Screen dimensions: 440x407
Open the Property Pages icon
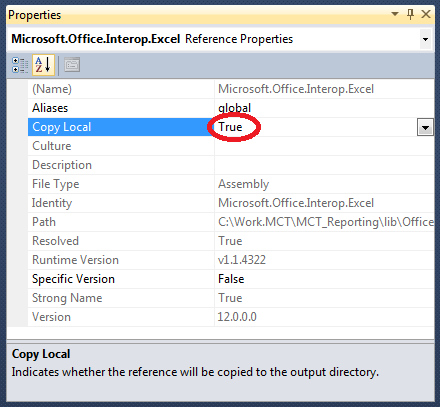tap(72, 65)
